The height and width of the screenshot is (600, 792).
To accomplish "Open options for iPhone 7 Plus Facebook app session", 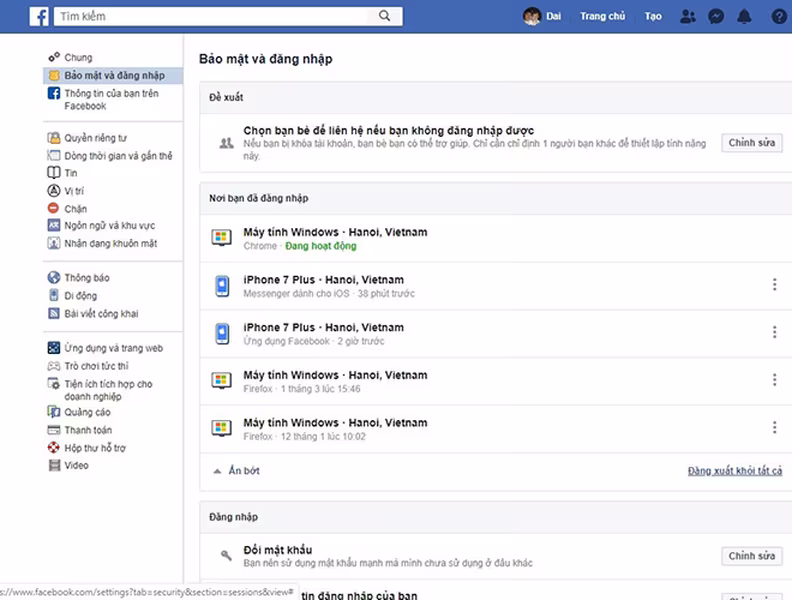I will click(x=774, y=332).
